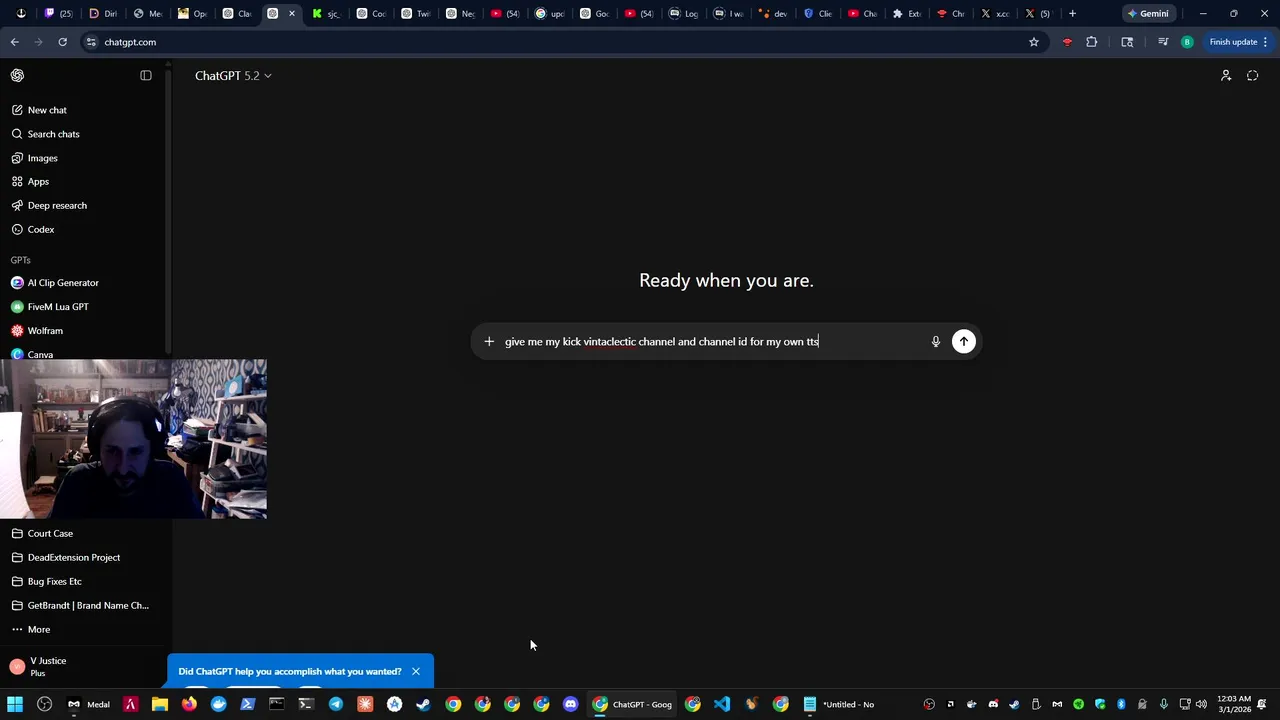
Task: Close the active ChatGPT tab
Action: pos(292,14)
